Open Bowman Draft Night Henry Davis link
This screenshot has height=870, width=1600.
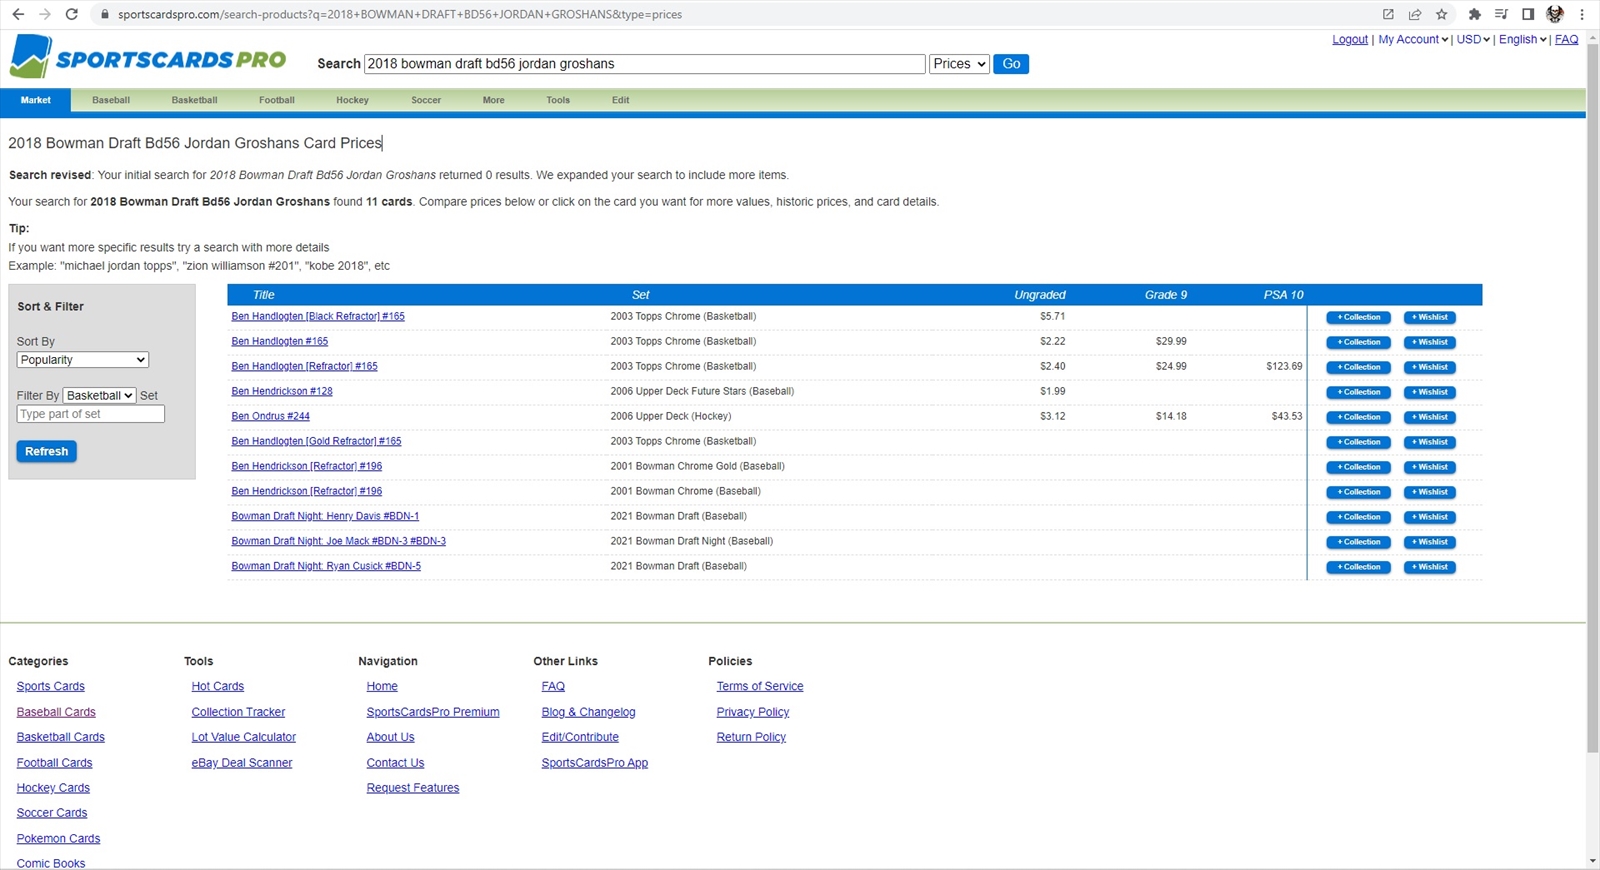coord(325,517)
